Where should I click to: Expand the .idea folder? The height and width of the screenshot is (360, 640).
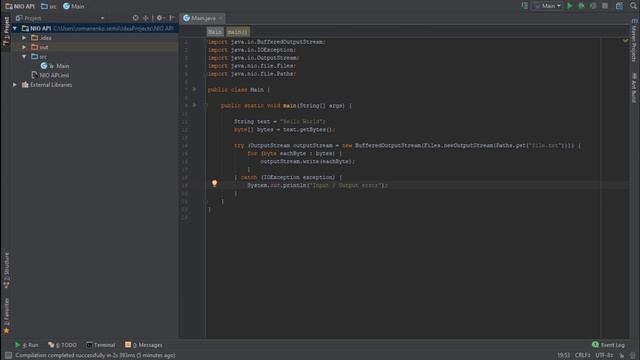tap(24, 38)
